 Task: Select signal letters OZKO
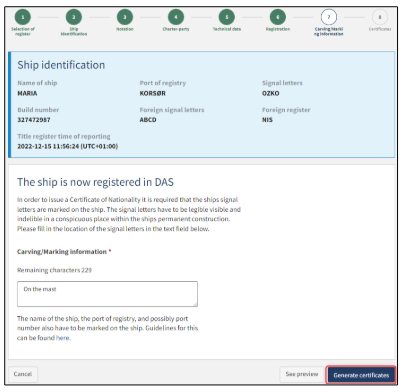[271, 93]
